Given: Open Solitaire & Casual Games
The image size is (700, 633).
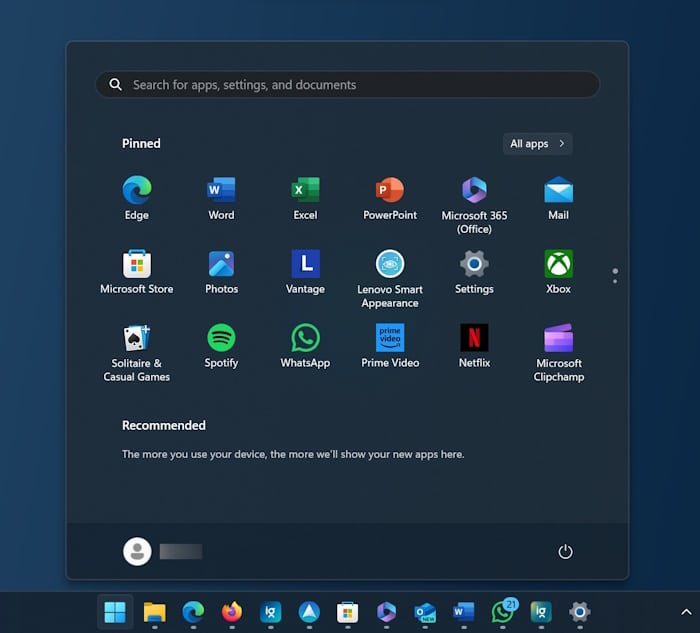Looking at the screenshot, I should tap(137, 353).
